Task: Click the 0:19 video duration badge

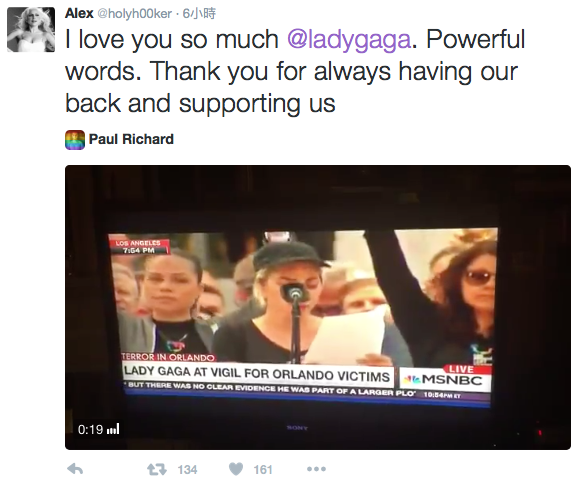Action: coord(98,429)
